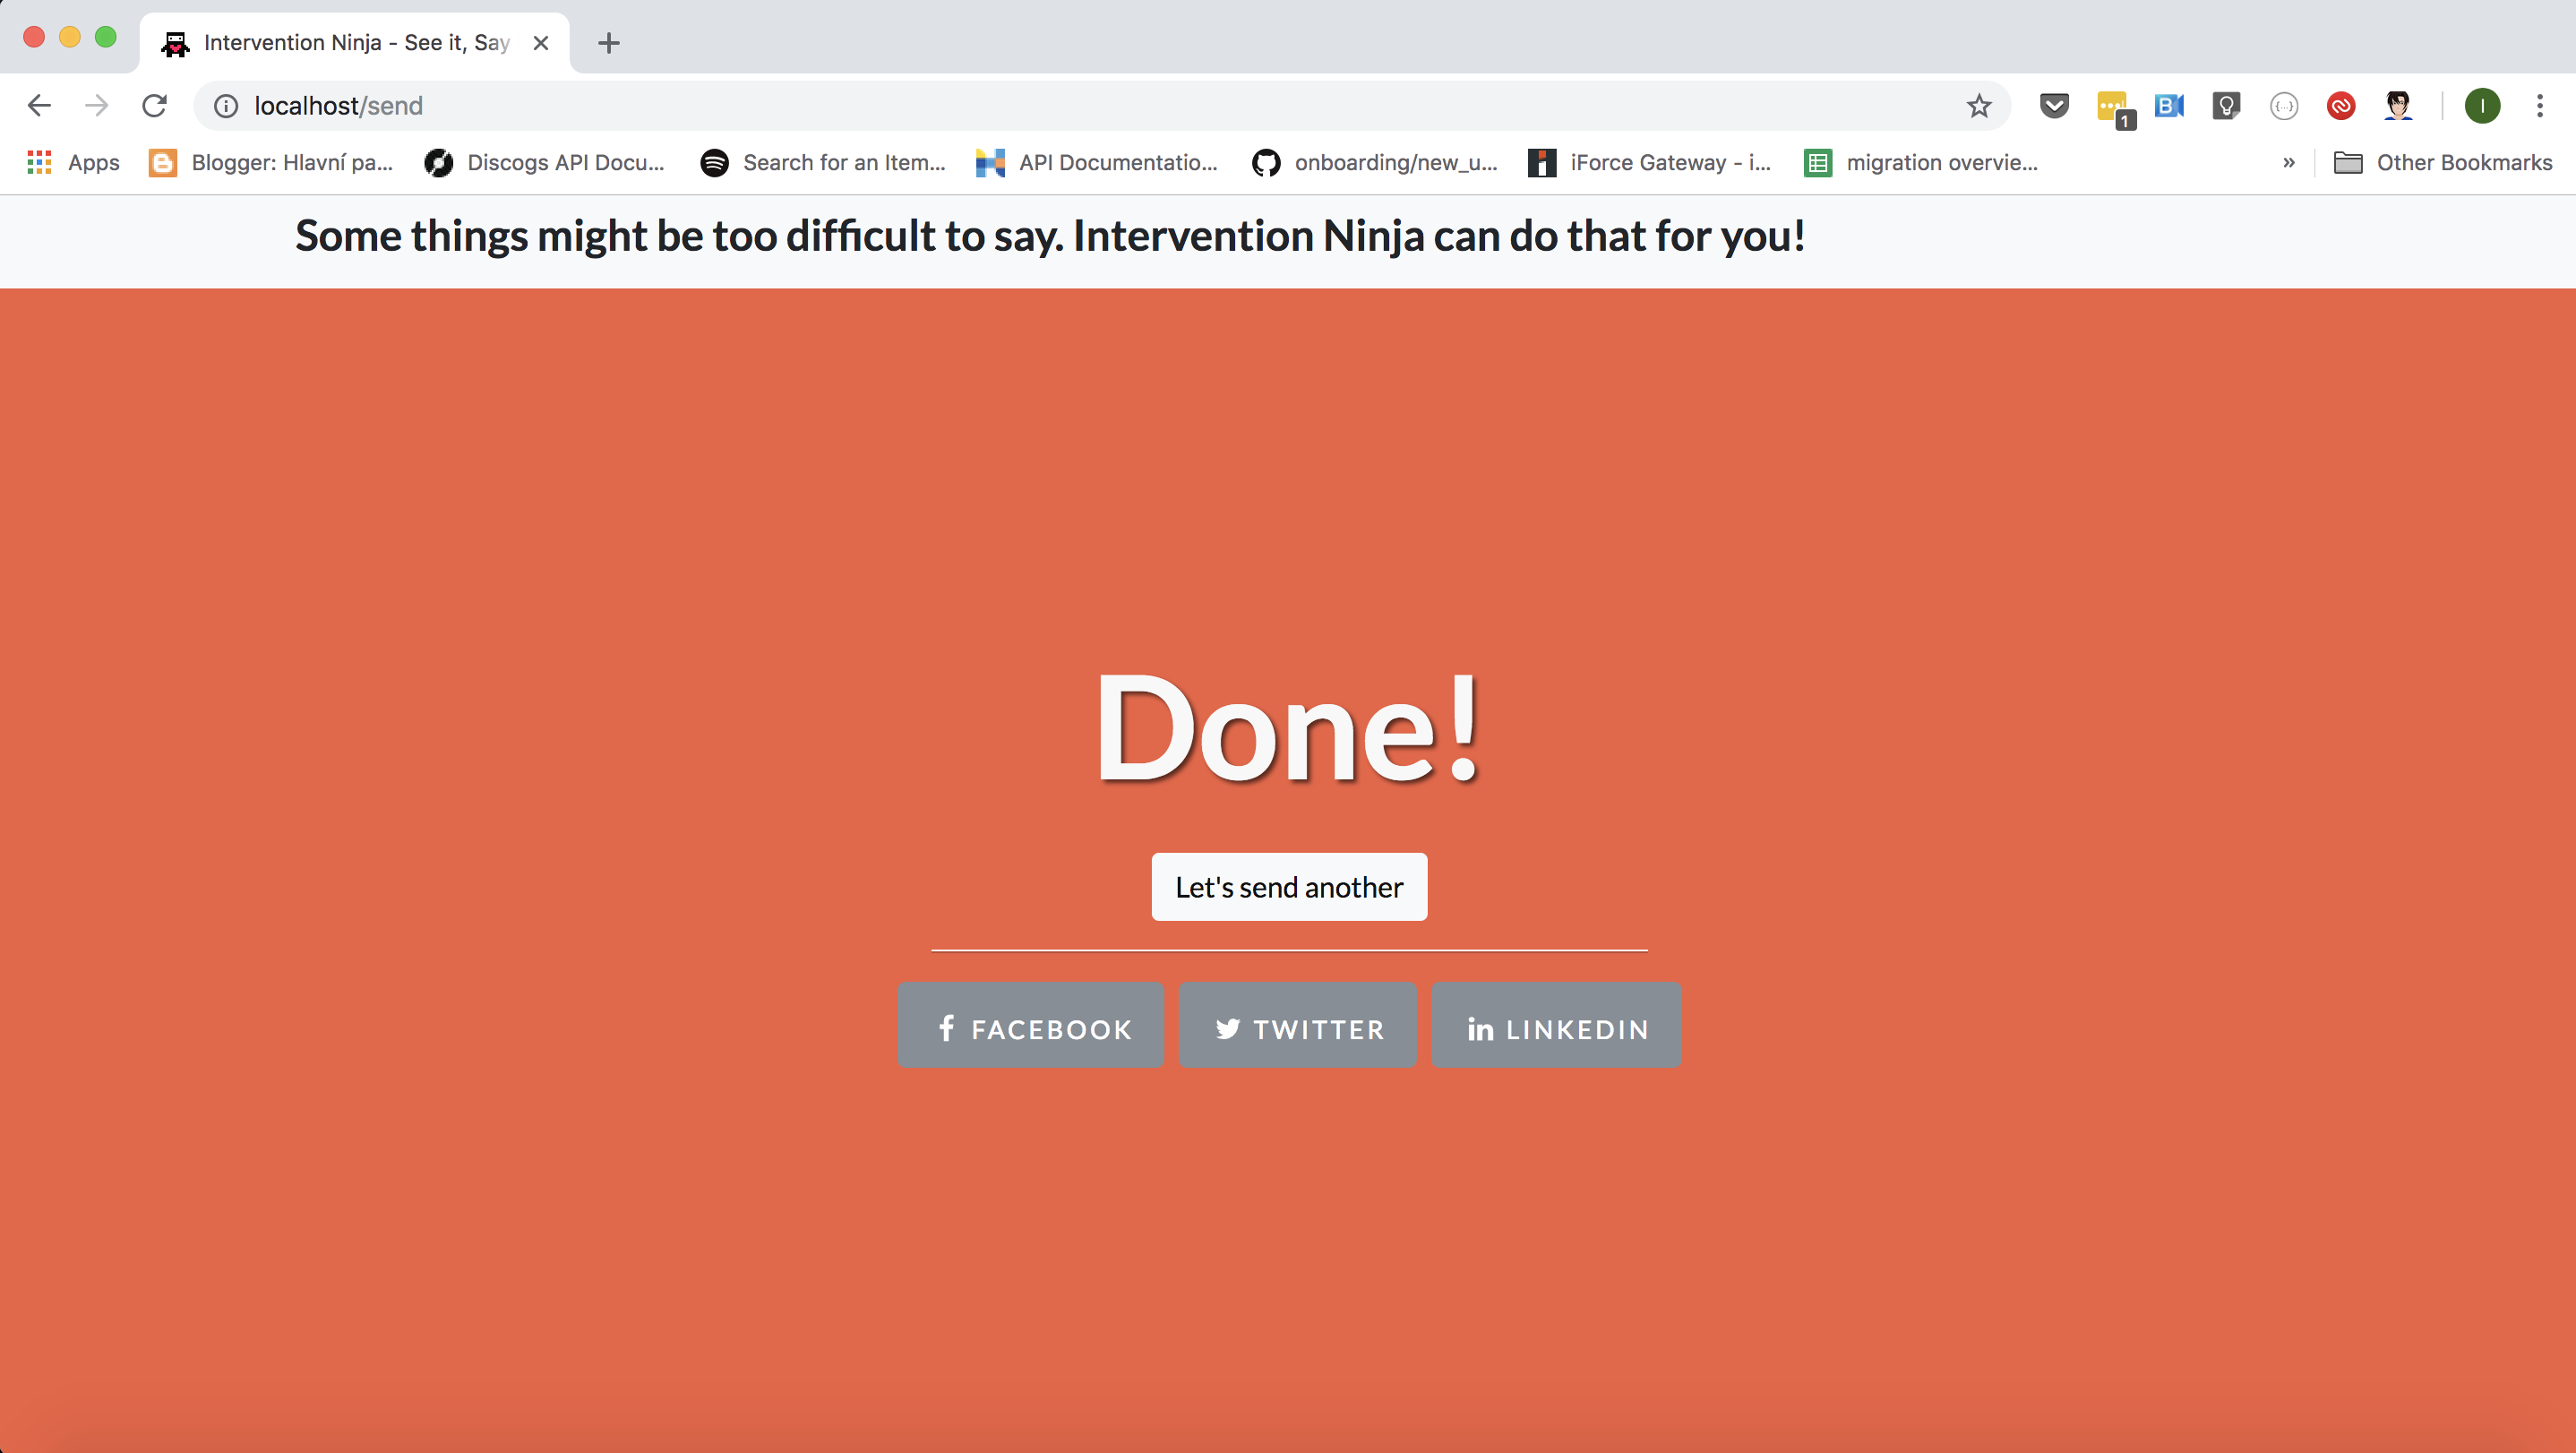Open the blue B video extension icon
The height and width of the screenshot is (1453, 2576).
click(x=2169, y=105)
